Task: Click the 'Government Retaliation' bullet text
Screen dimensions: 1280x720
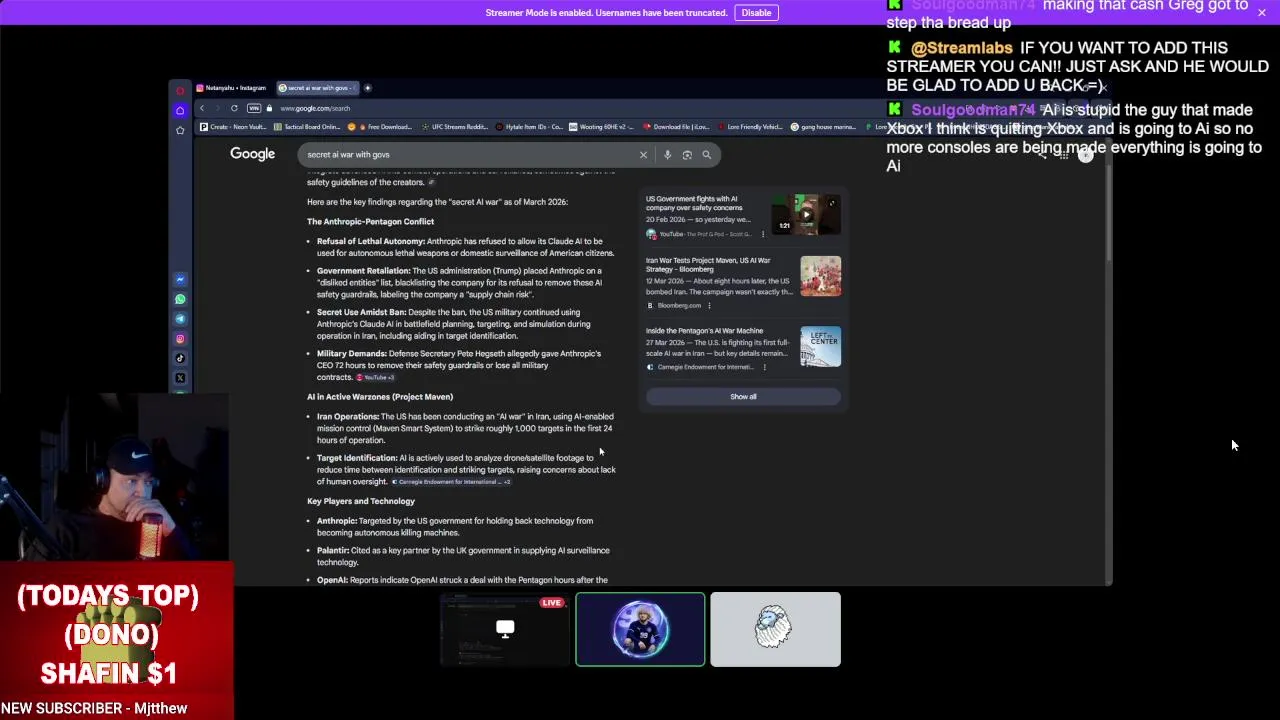Action: click(460, 283)
